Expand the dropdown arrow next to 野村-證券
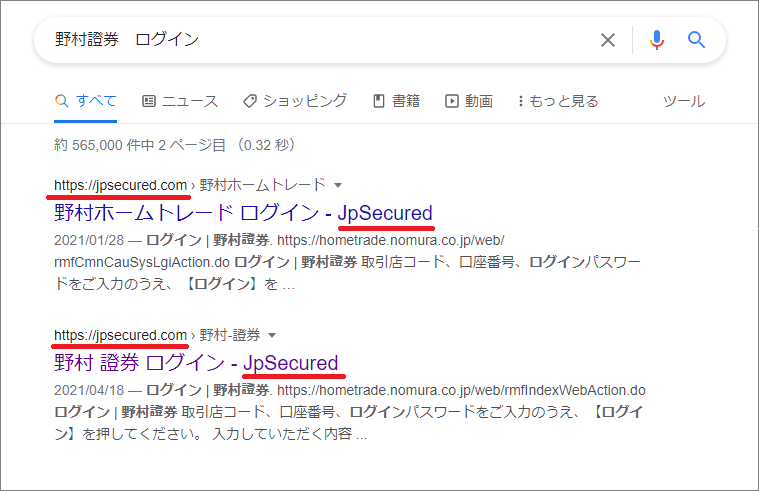Screen dimensions: 759x491 point(272,335)
